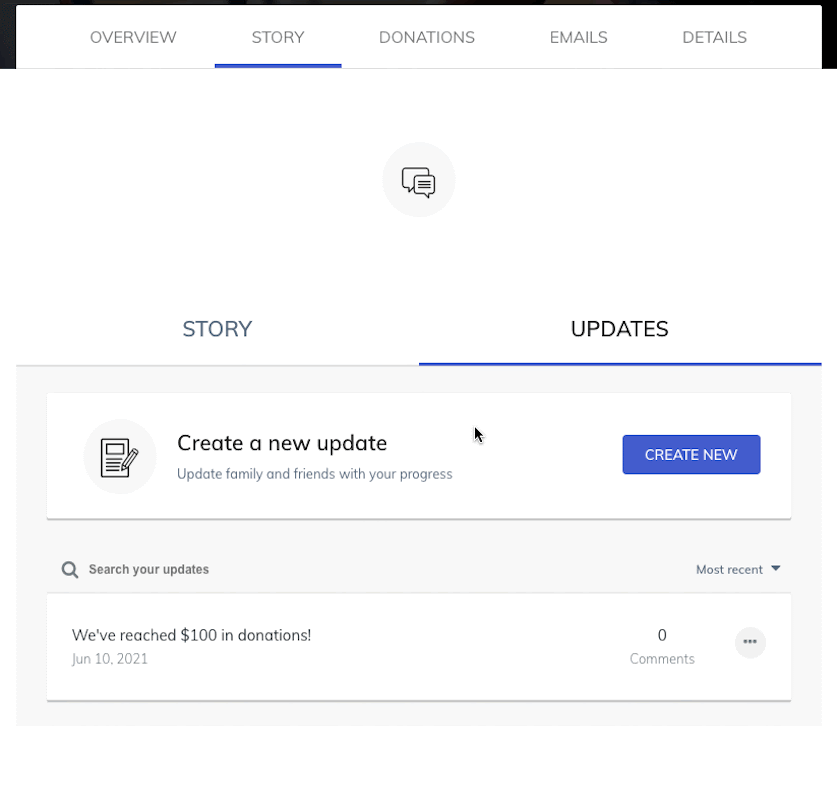Open the We've reached $100 in donations update
Viewport: 837px width, 788px height.
(191, 635)
